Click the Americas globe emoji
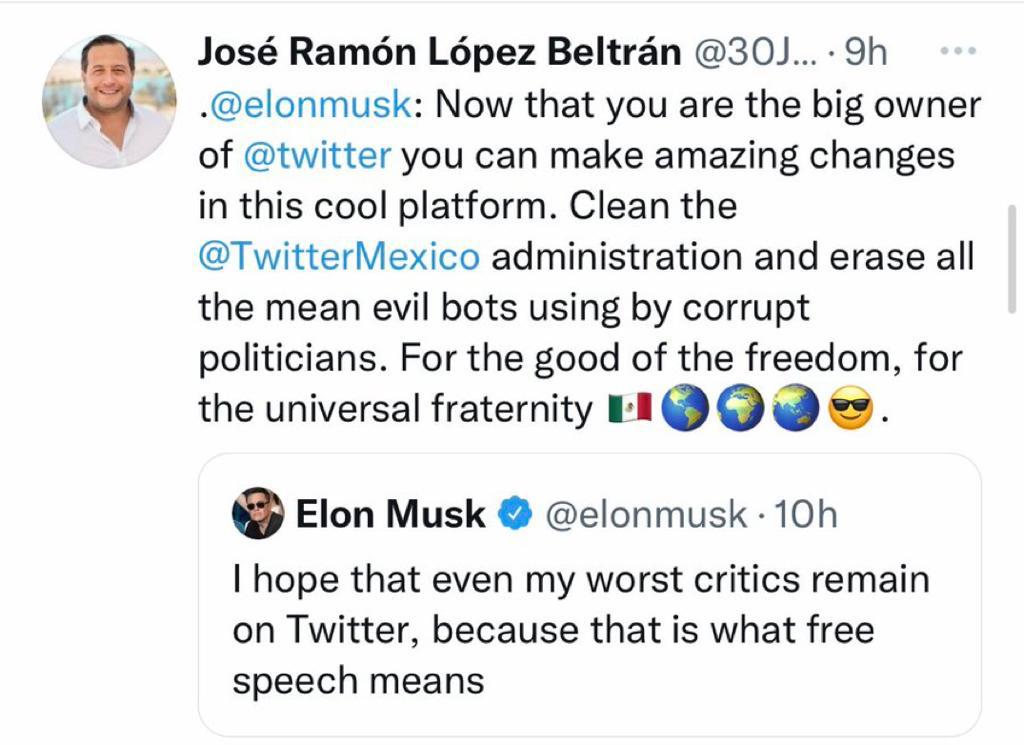The height and width of the screenshot is (745, 1024). [685, 408]
